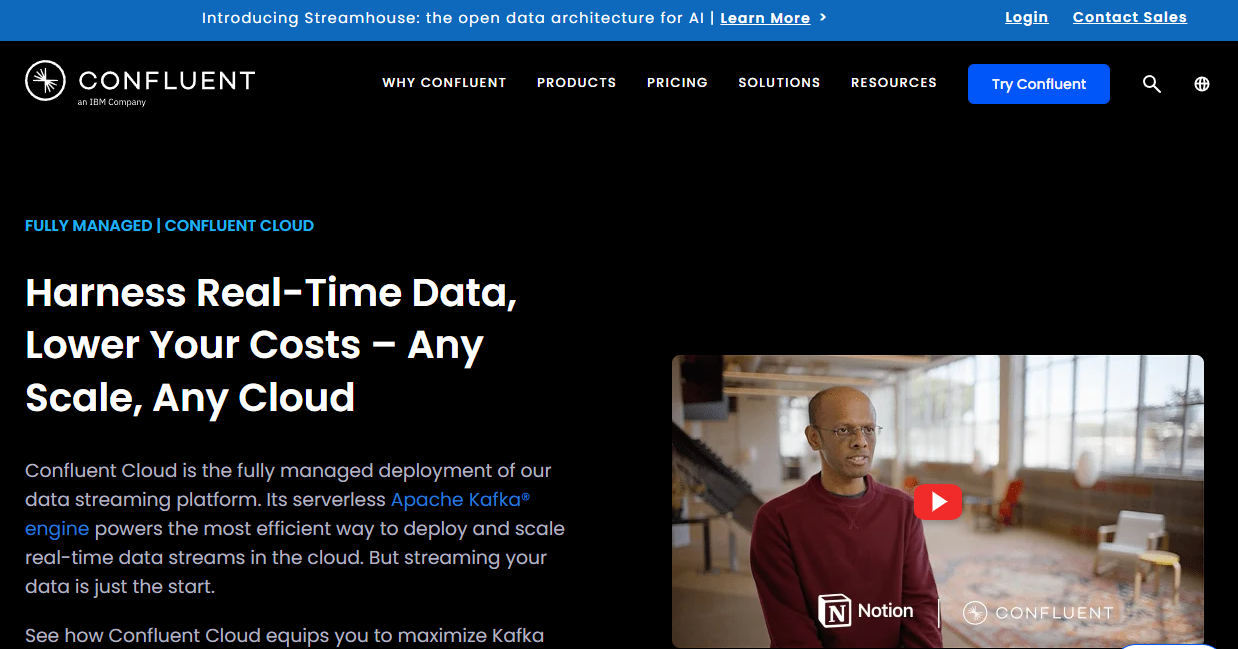Click Contact Sales link
1238x649 pixels.
coord(1130,17)
